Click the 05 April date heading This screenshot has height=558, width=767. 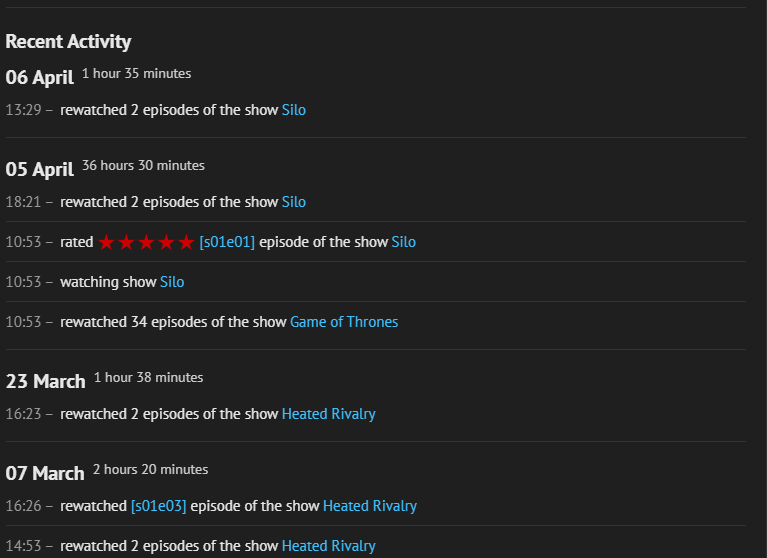click(x=40, y=170)
